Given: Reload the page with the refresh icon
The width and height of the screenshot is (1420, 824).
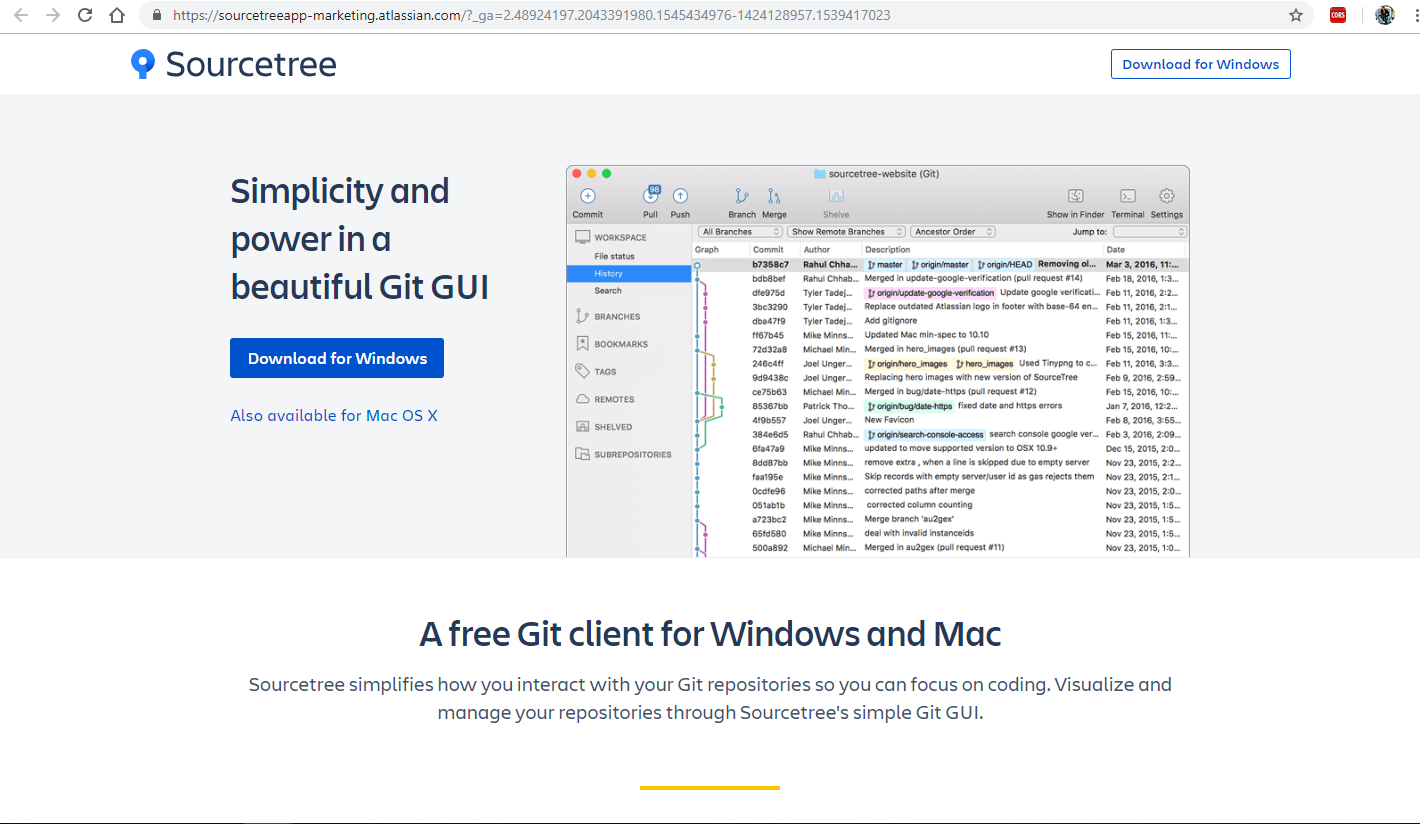Looking at the screenshot, I should pos(85,15).
